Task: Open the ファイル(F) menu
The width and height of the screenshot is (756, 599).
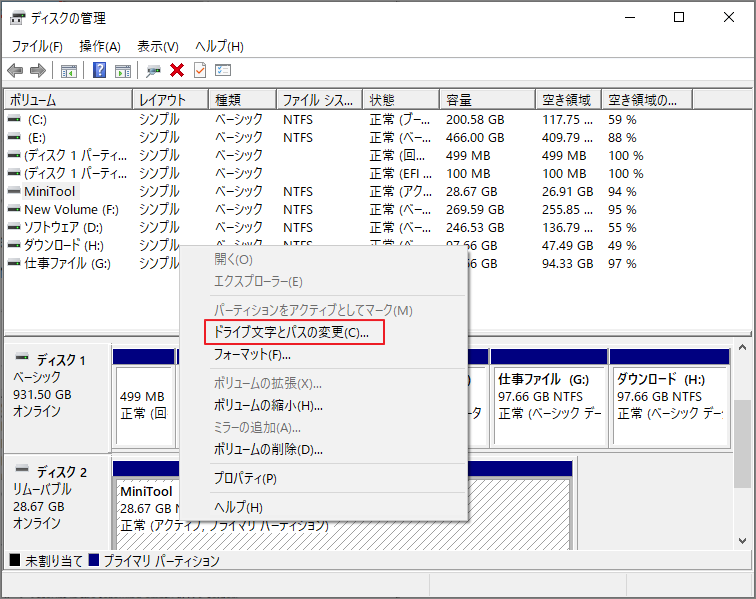Action: [x=37, y=46]
